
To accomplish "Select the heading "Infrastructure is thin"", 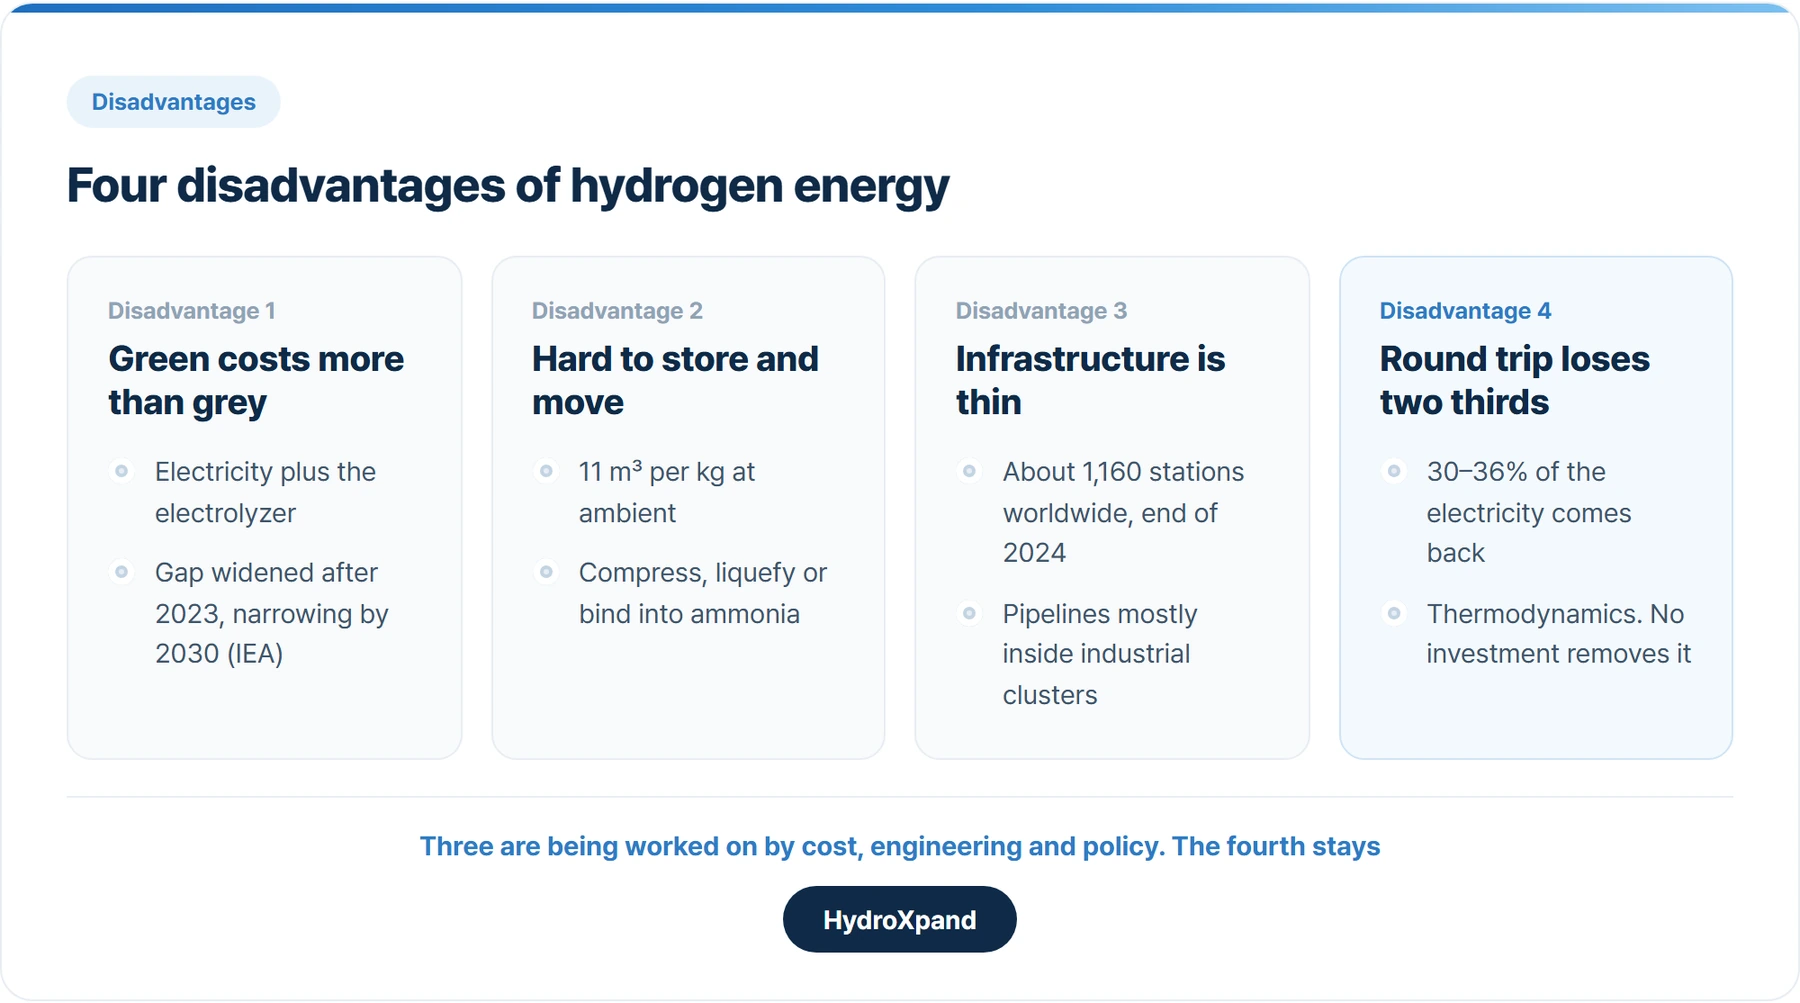I will (1090, 380).
